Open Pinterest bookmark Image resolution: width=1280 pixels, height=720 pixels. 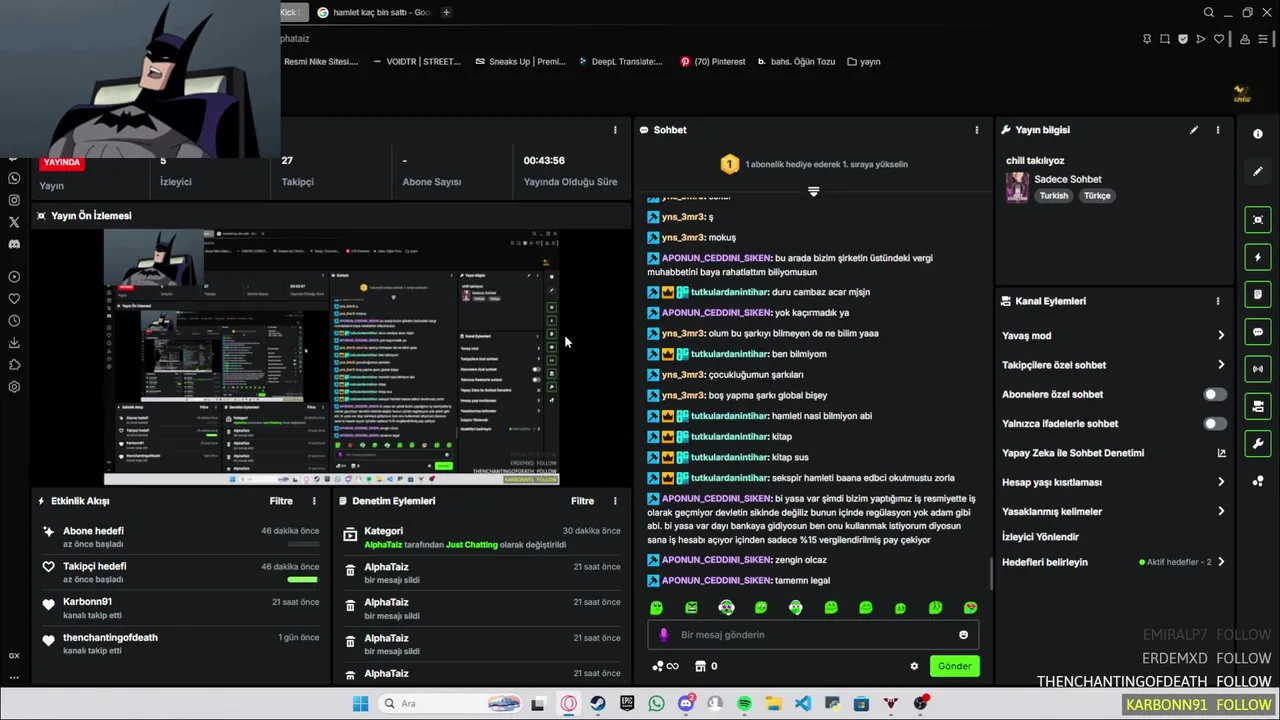point(712,61)
